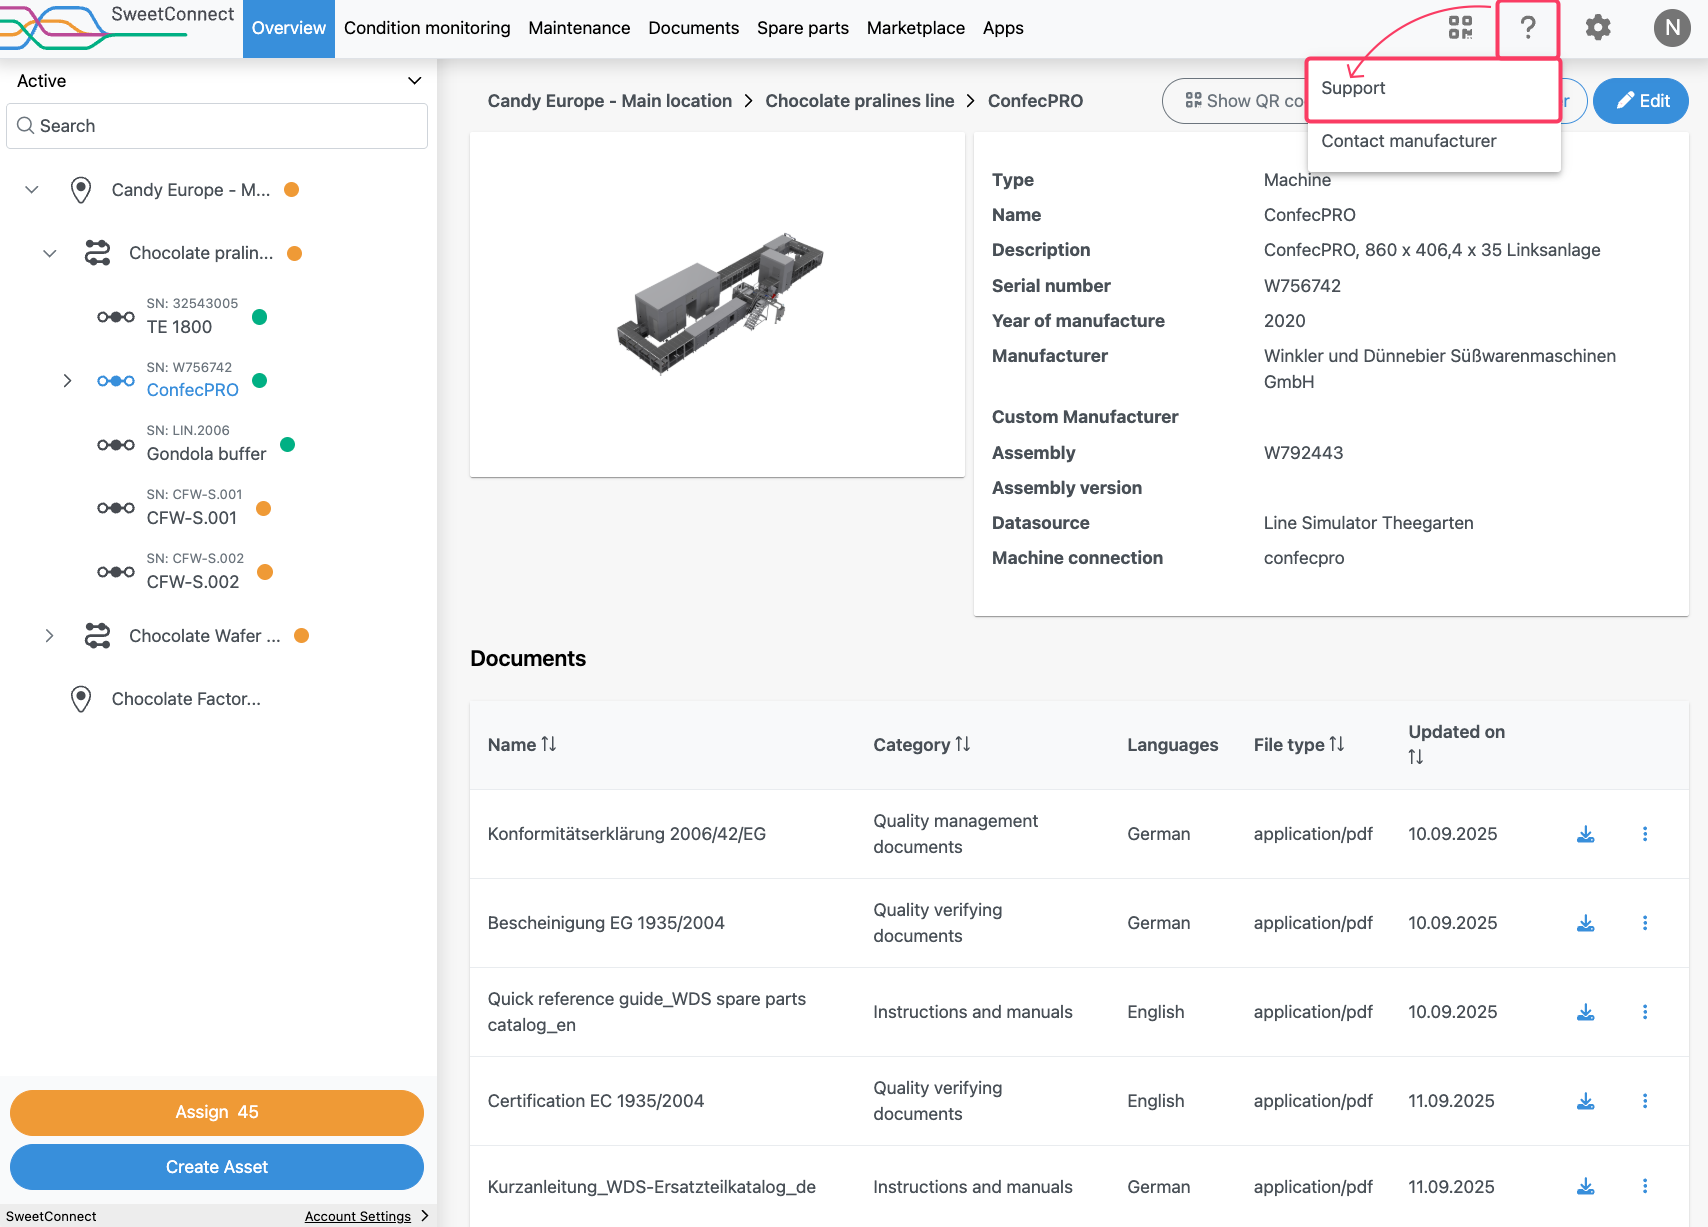Click the Chocolate Factory location pin icon
Screen dimensions: 1708x1227
81,699
